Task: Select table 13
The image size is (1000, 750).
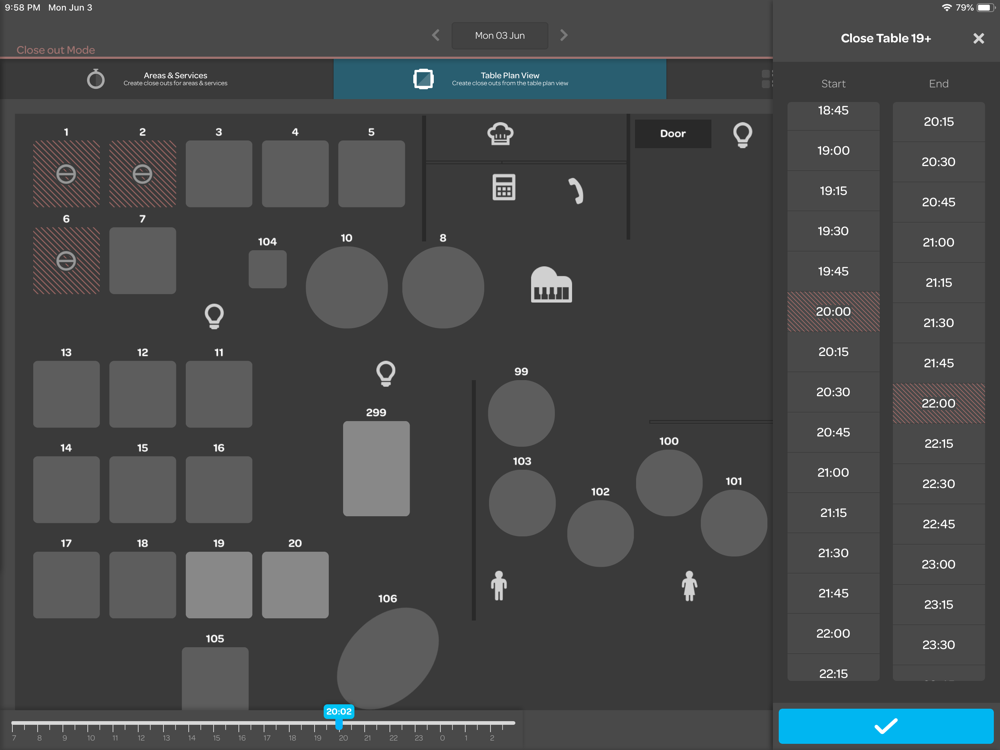Action: 66,394
